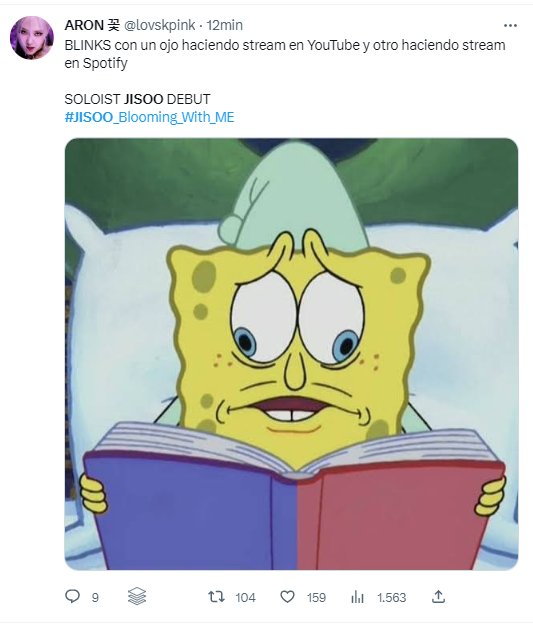This screenshot has width=533, height=624.
Task: Open the three-dot more options menu
Action: pos(510,25)
